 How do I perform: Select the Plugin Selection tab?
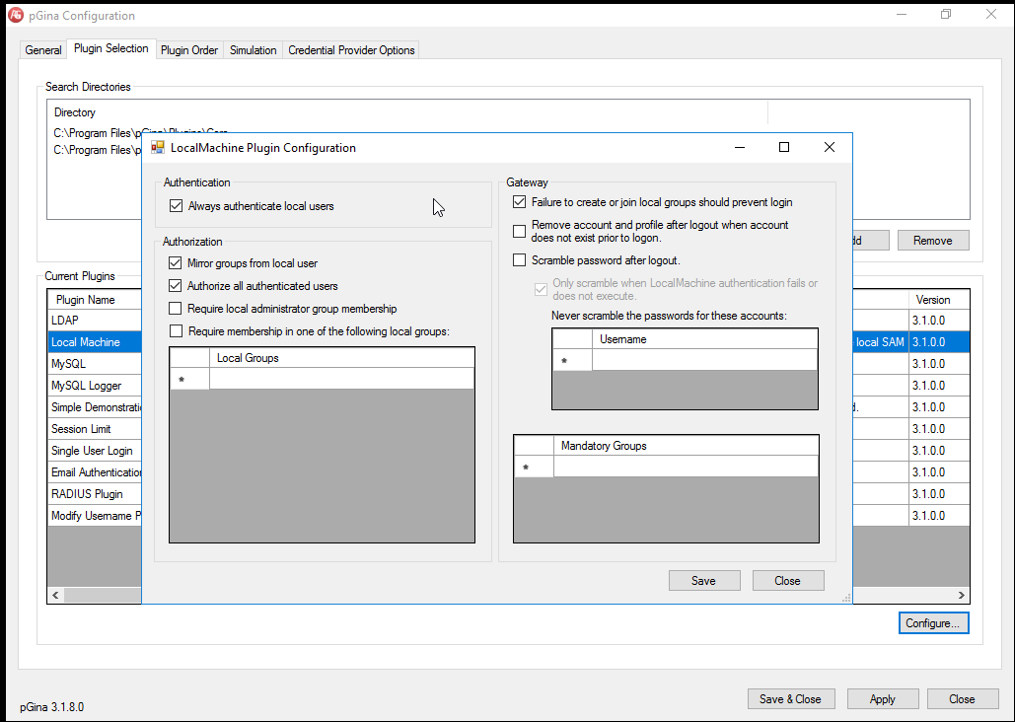111,49
